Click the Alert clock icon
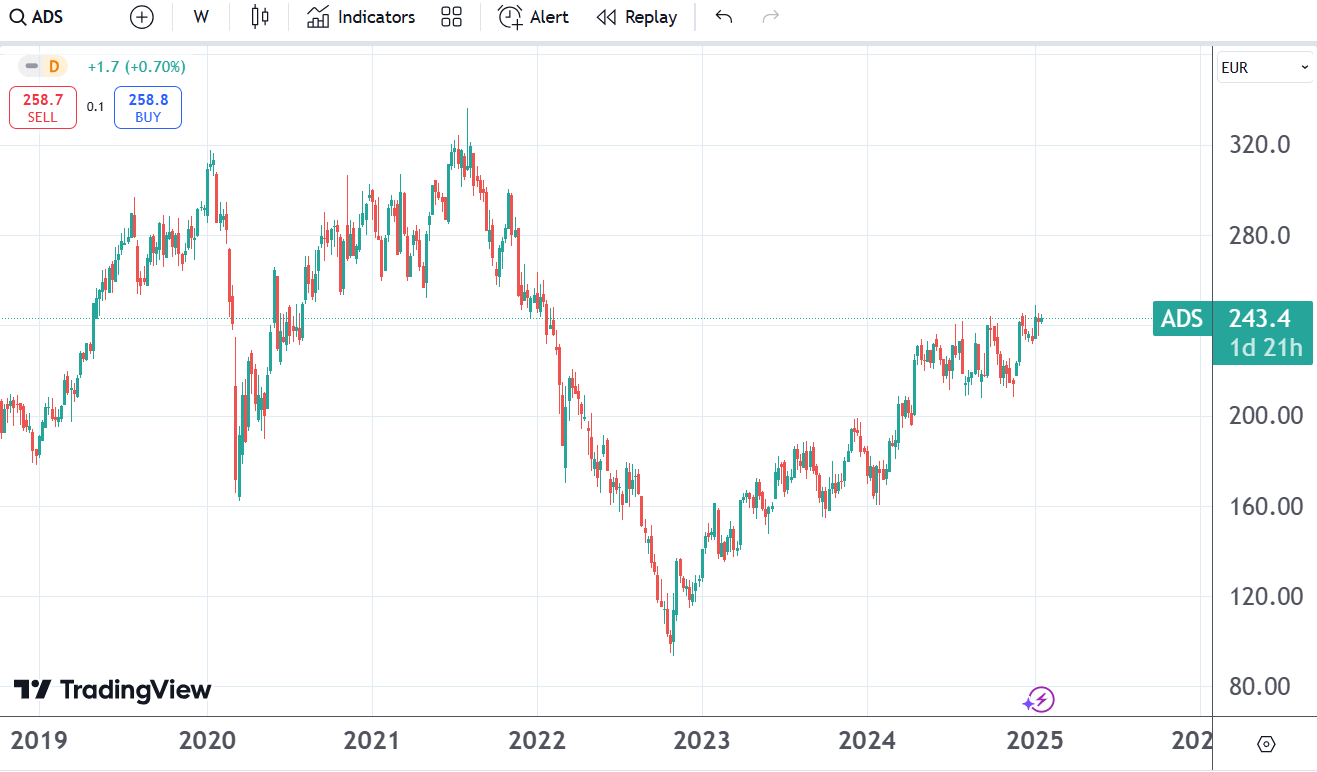This screenshot has height=772, width=1317. pyautogui.click(x=510, y=17)
